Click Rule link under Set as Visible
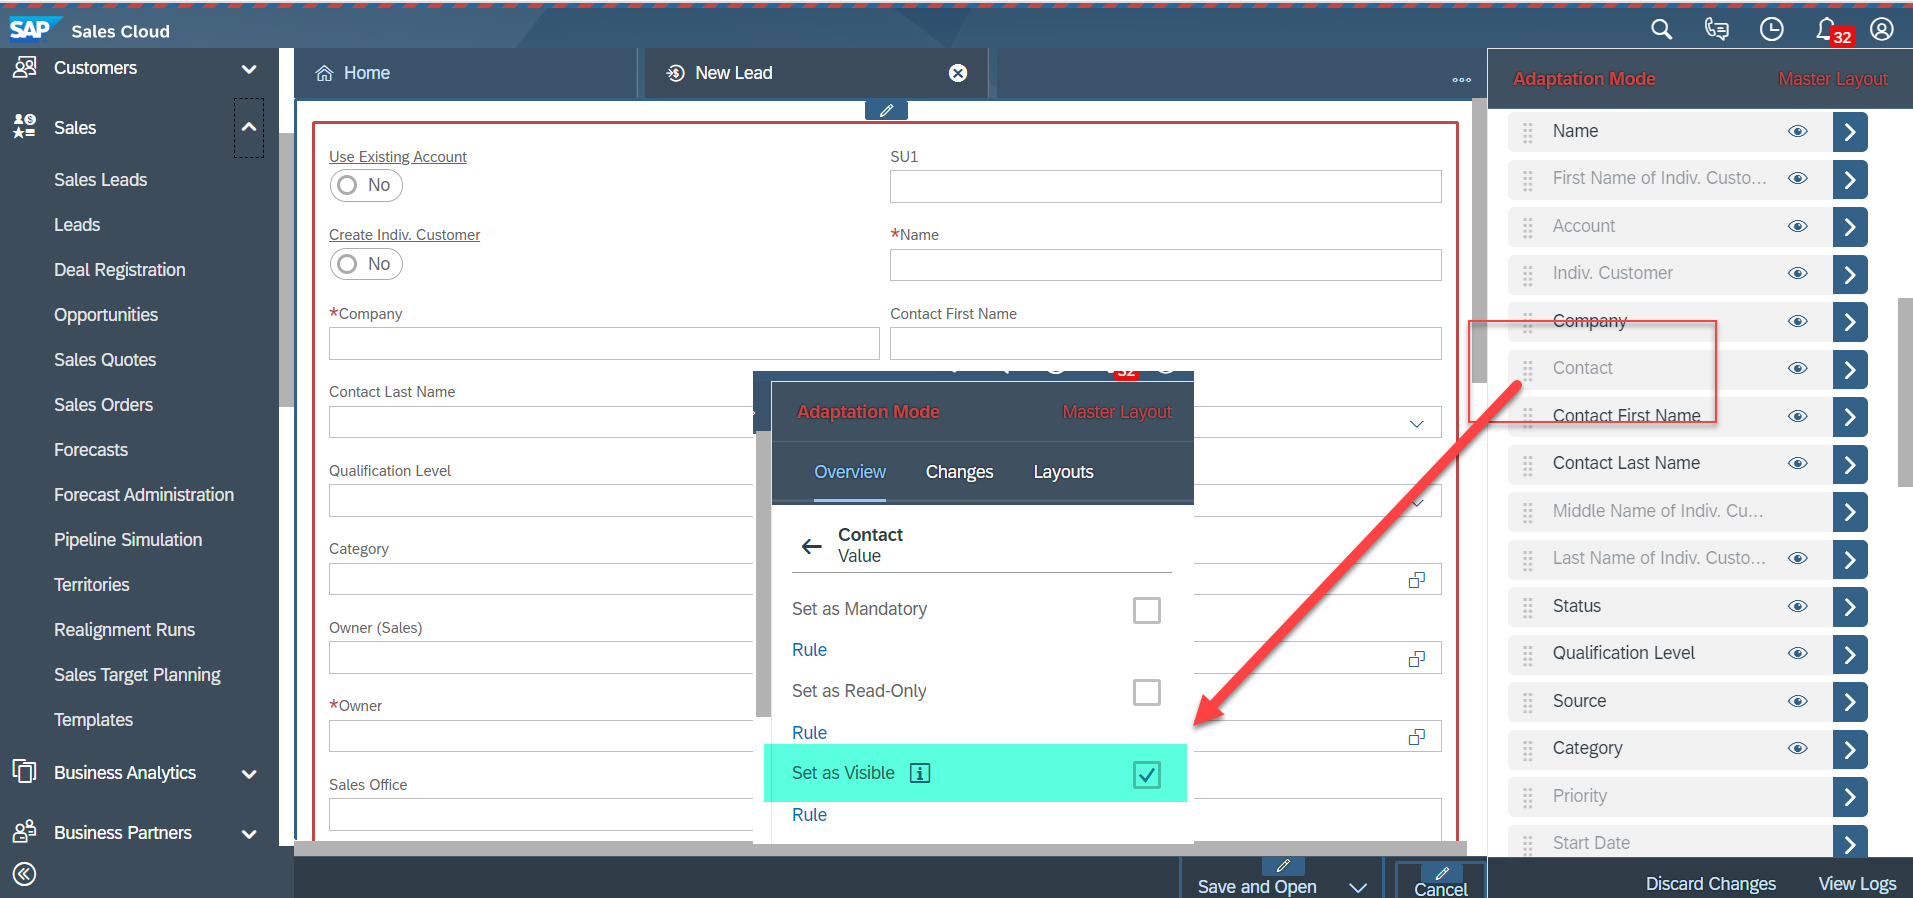 coord(809,815)
